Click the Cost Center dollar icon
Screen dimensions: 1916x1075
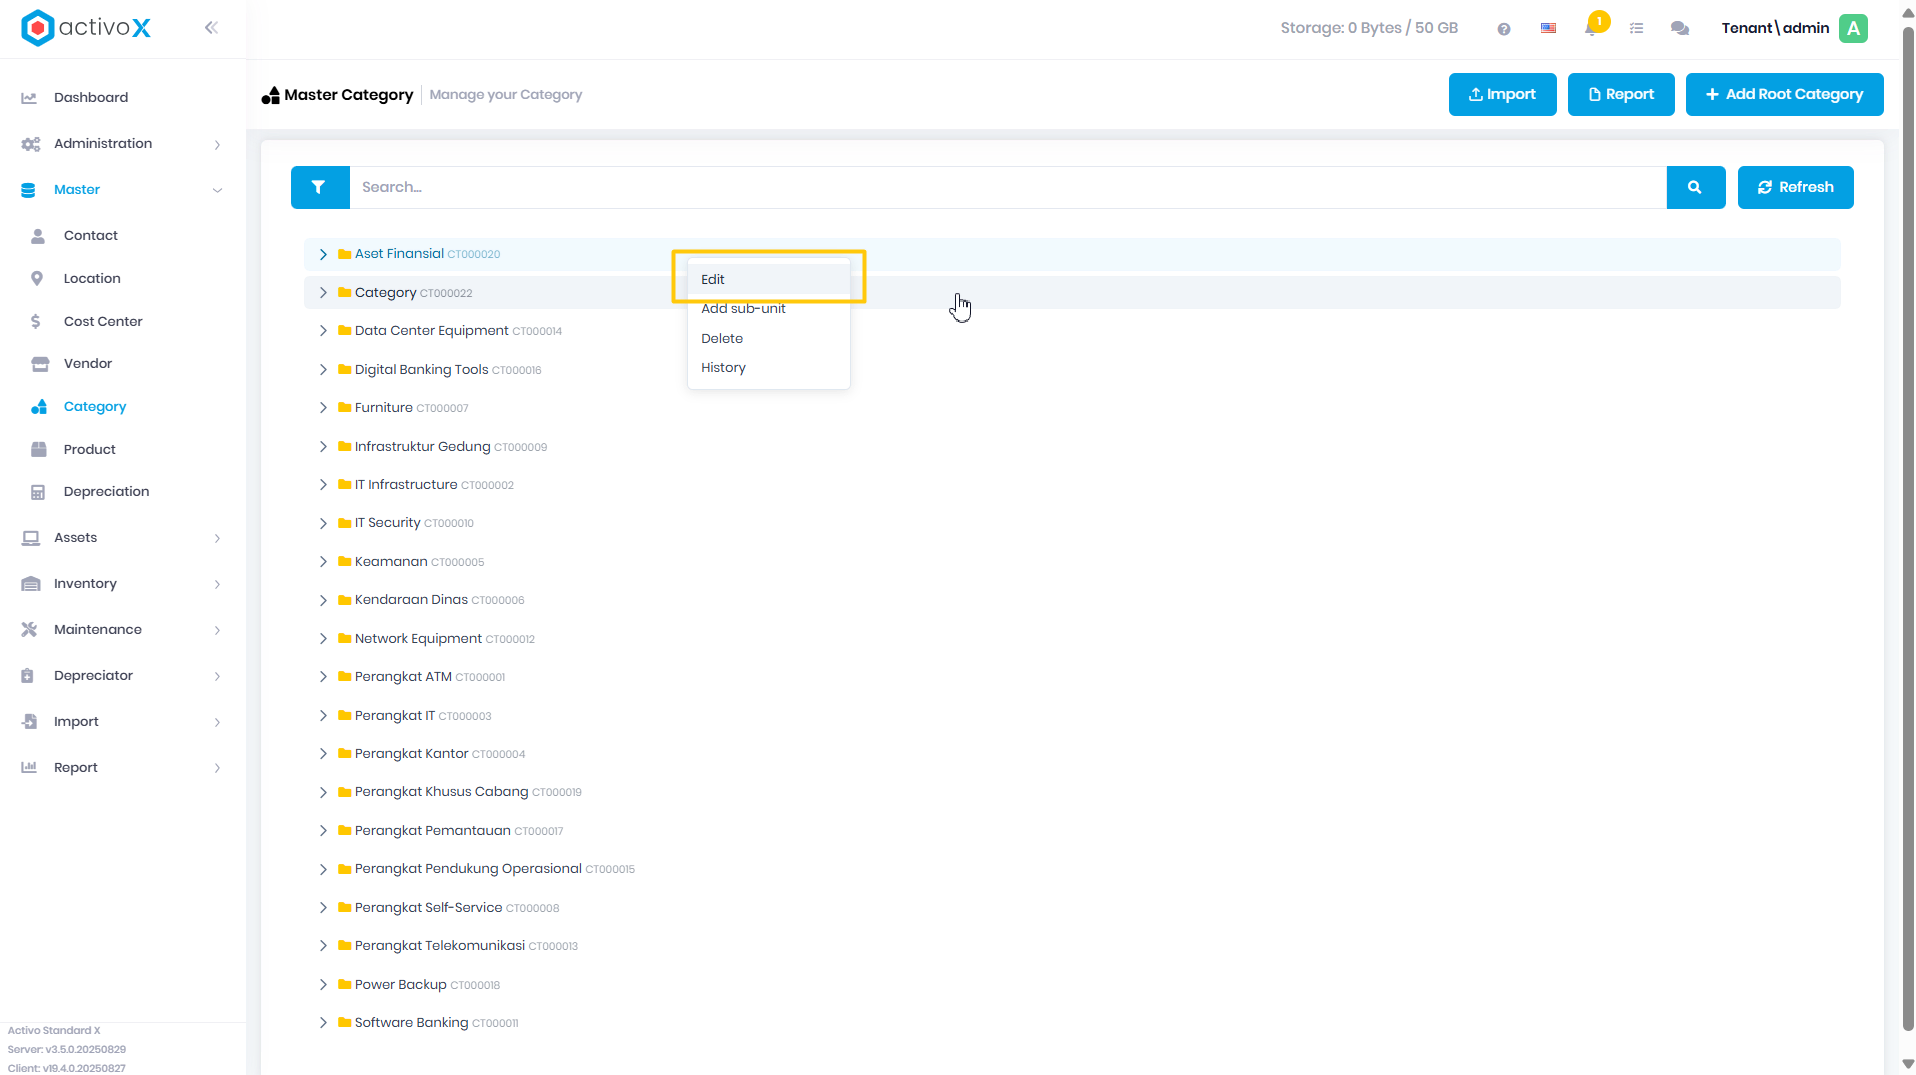tap(36, 322)
